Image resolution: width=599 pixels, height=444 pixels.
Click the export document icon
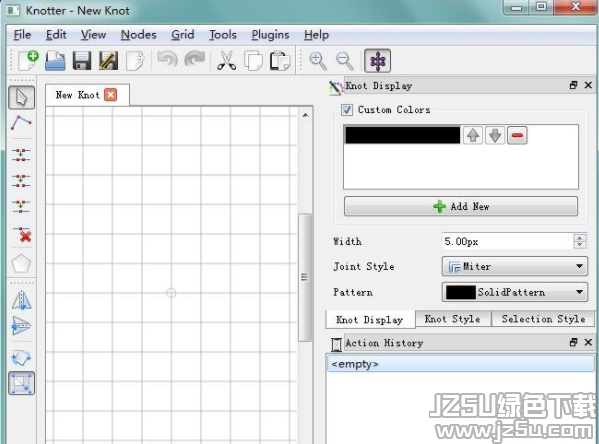click(135, 60)
